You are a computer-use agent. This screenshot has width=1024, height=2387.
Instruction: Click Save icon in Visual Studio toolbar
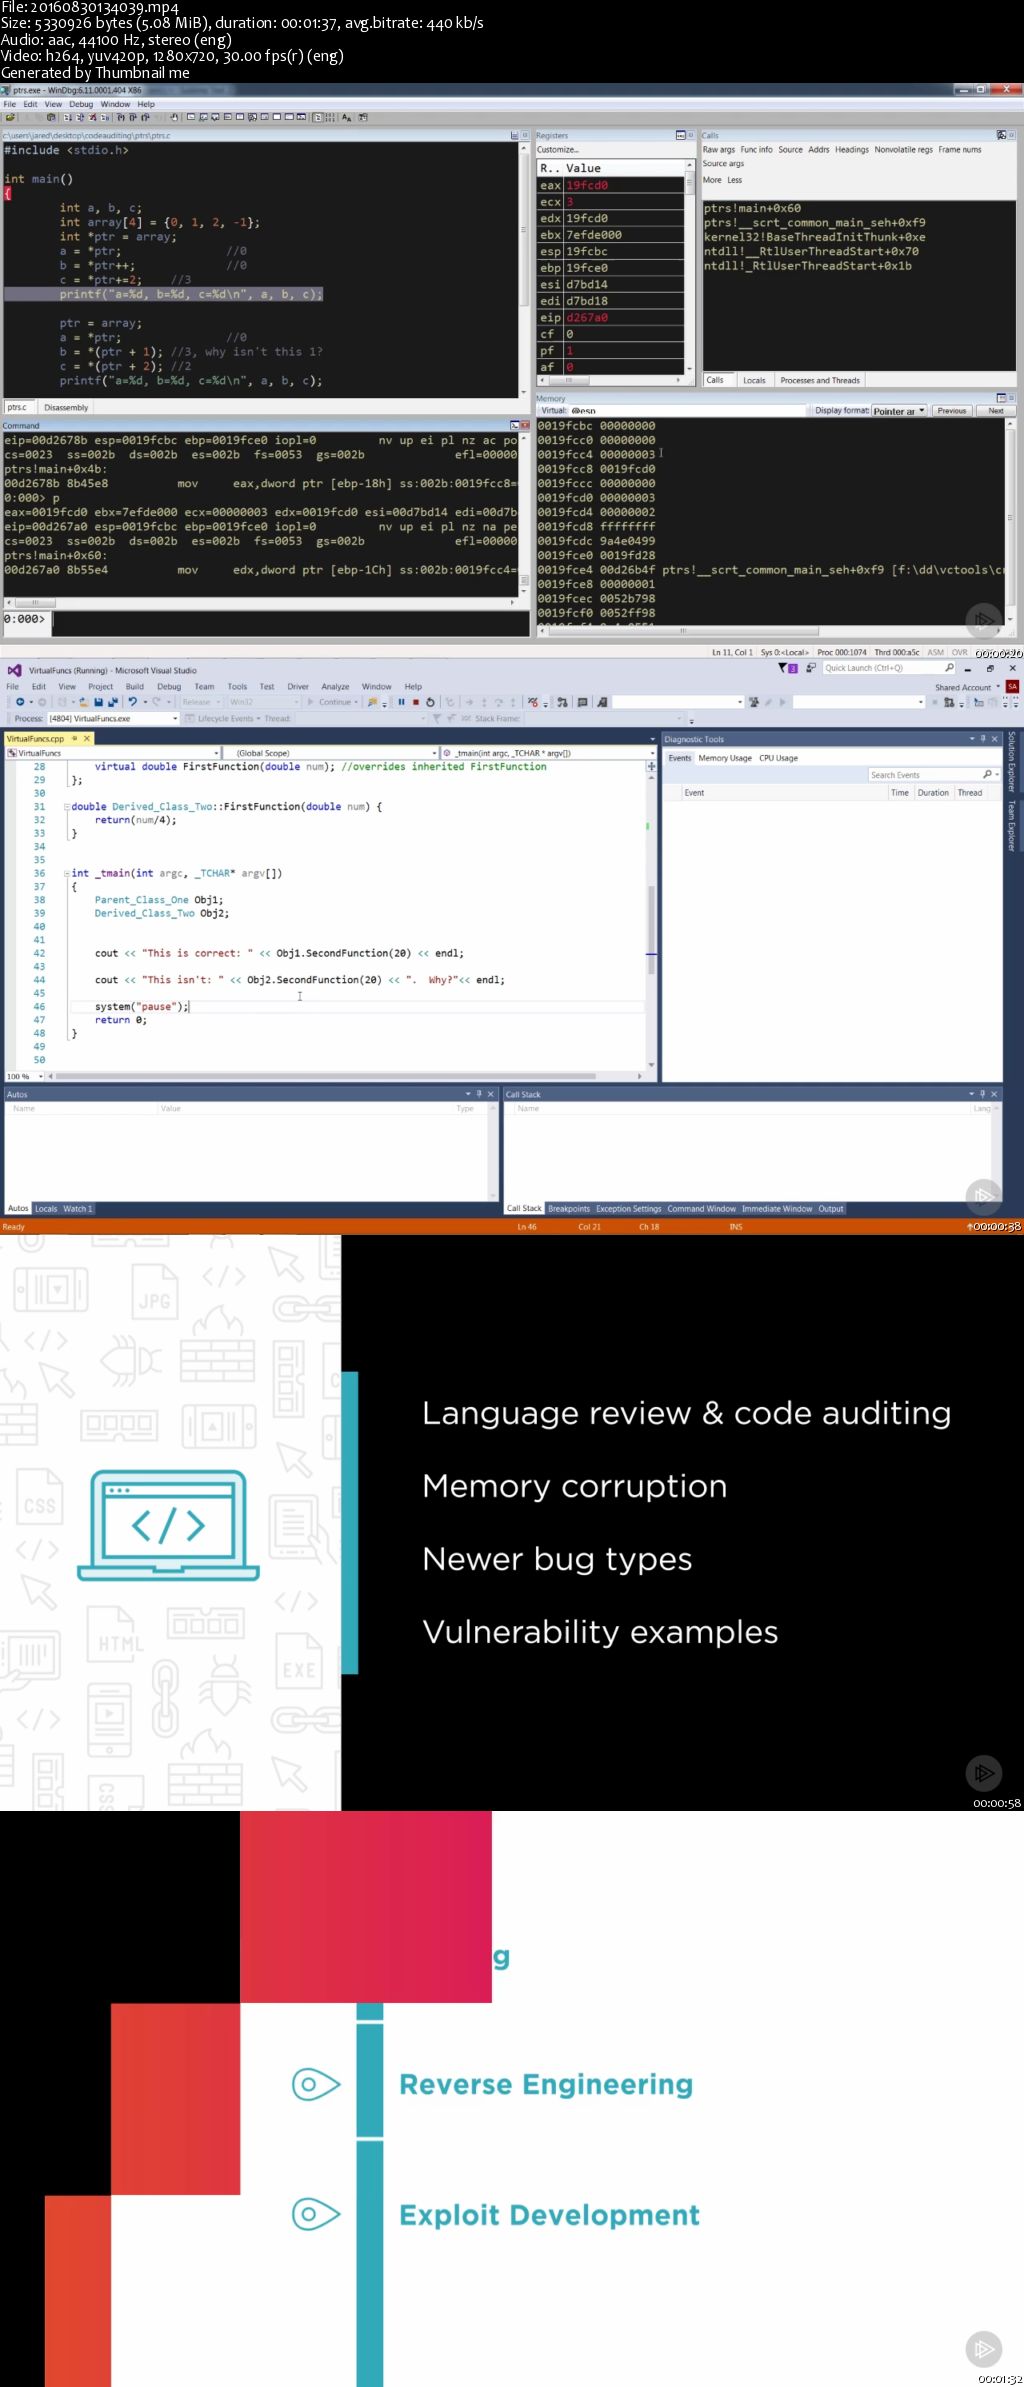[98, 702]
